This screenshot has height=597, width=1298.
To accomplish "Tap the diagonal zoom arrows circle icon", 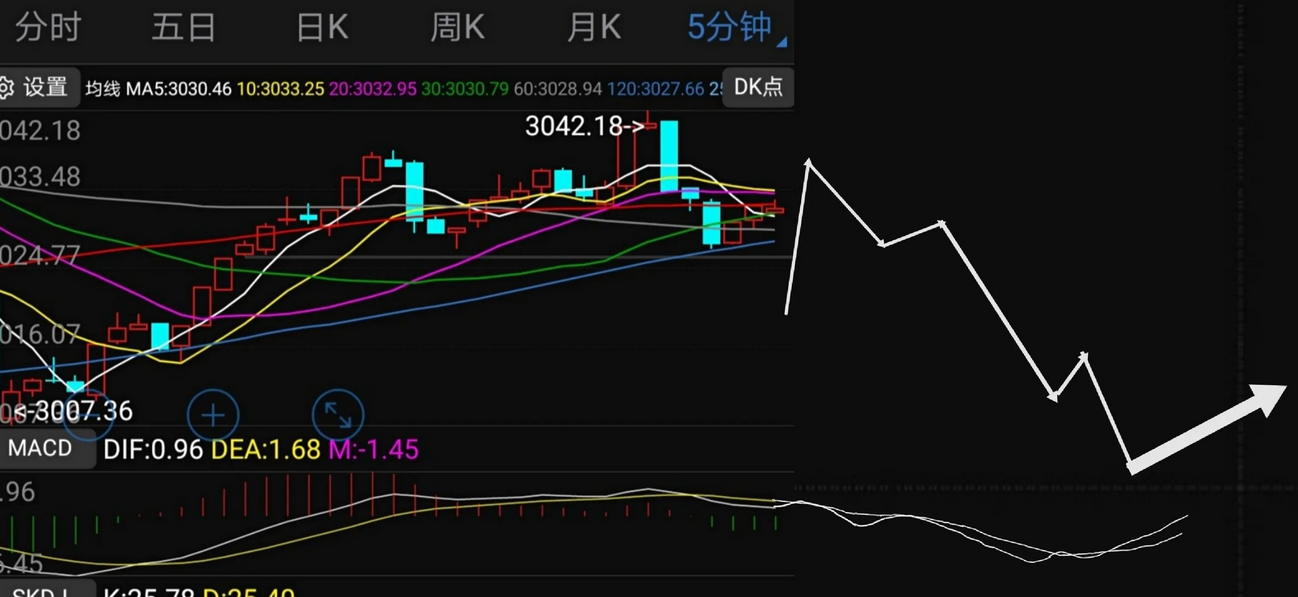I will coord(337,416).
